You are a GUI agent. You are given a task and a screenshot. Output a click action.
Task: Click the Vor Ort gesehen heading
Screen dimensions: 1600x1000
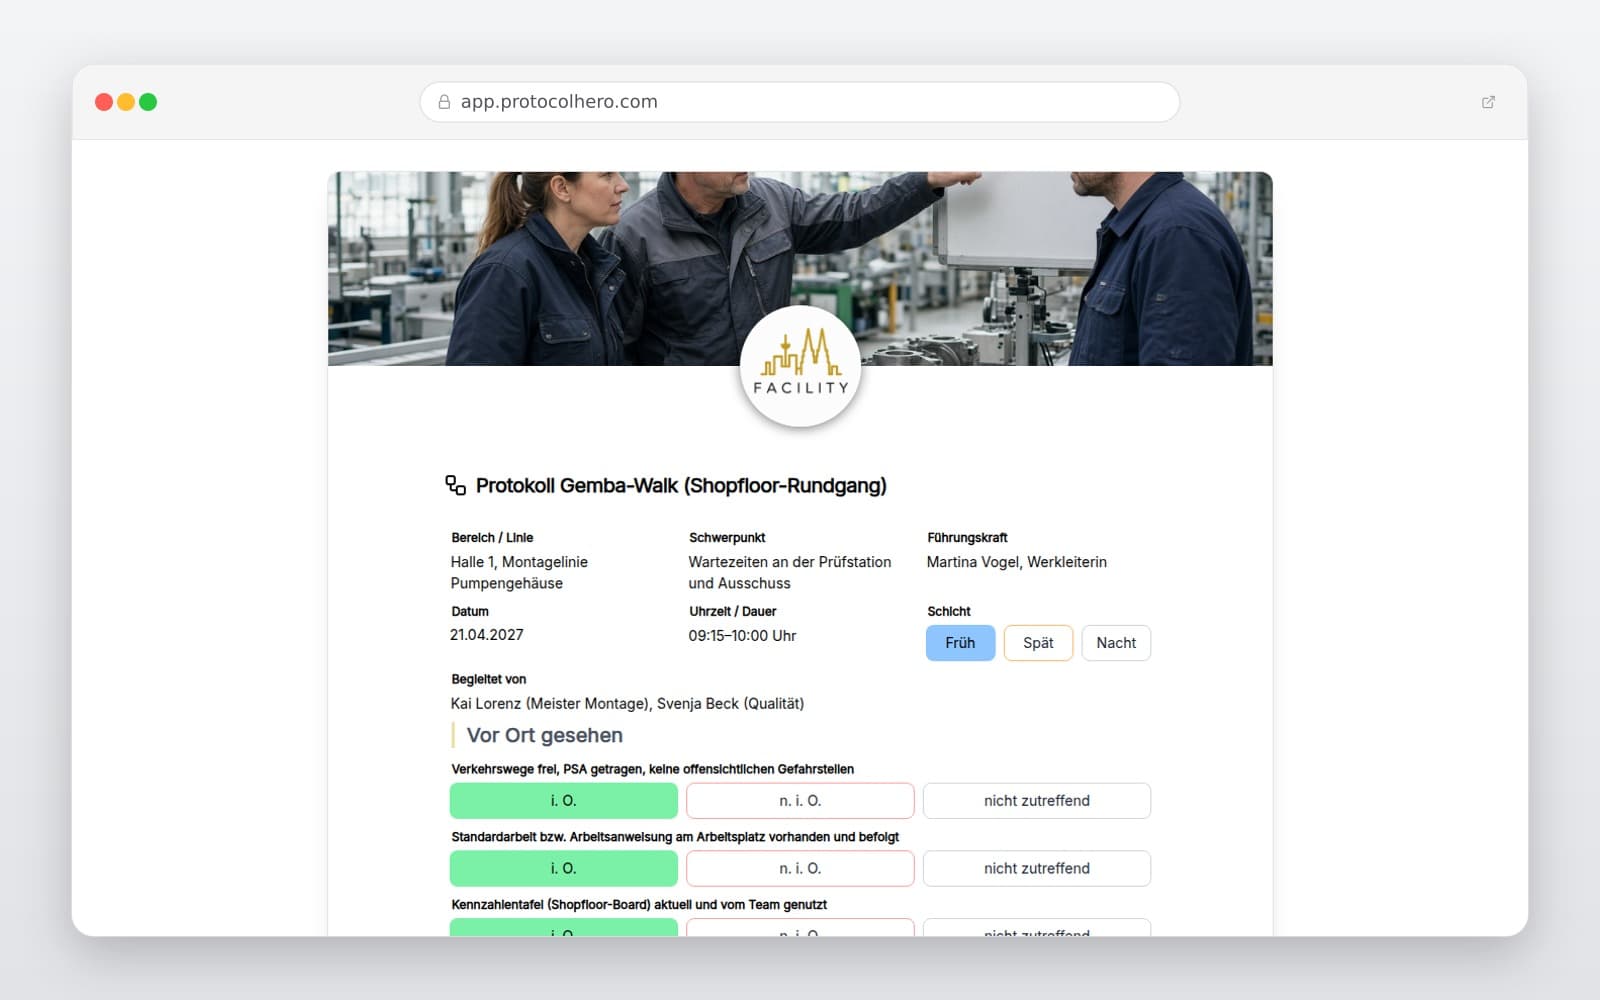tap(545, 736)
